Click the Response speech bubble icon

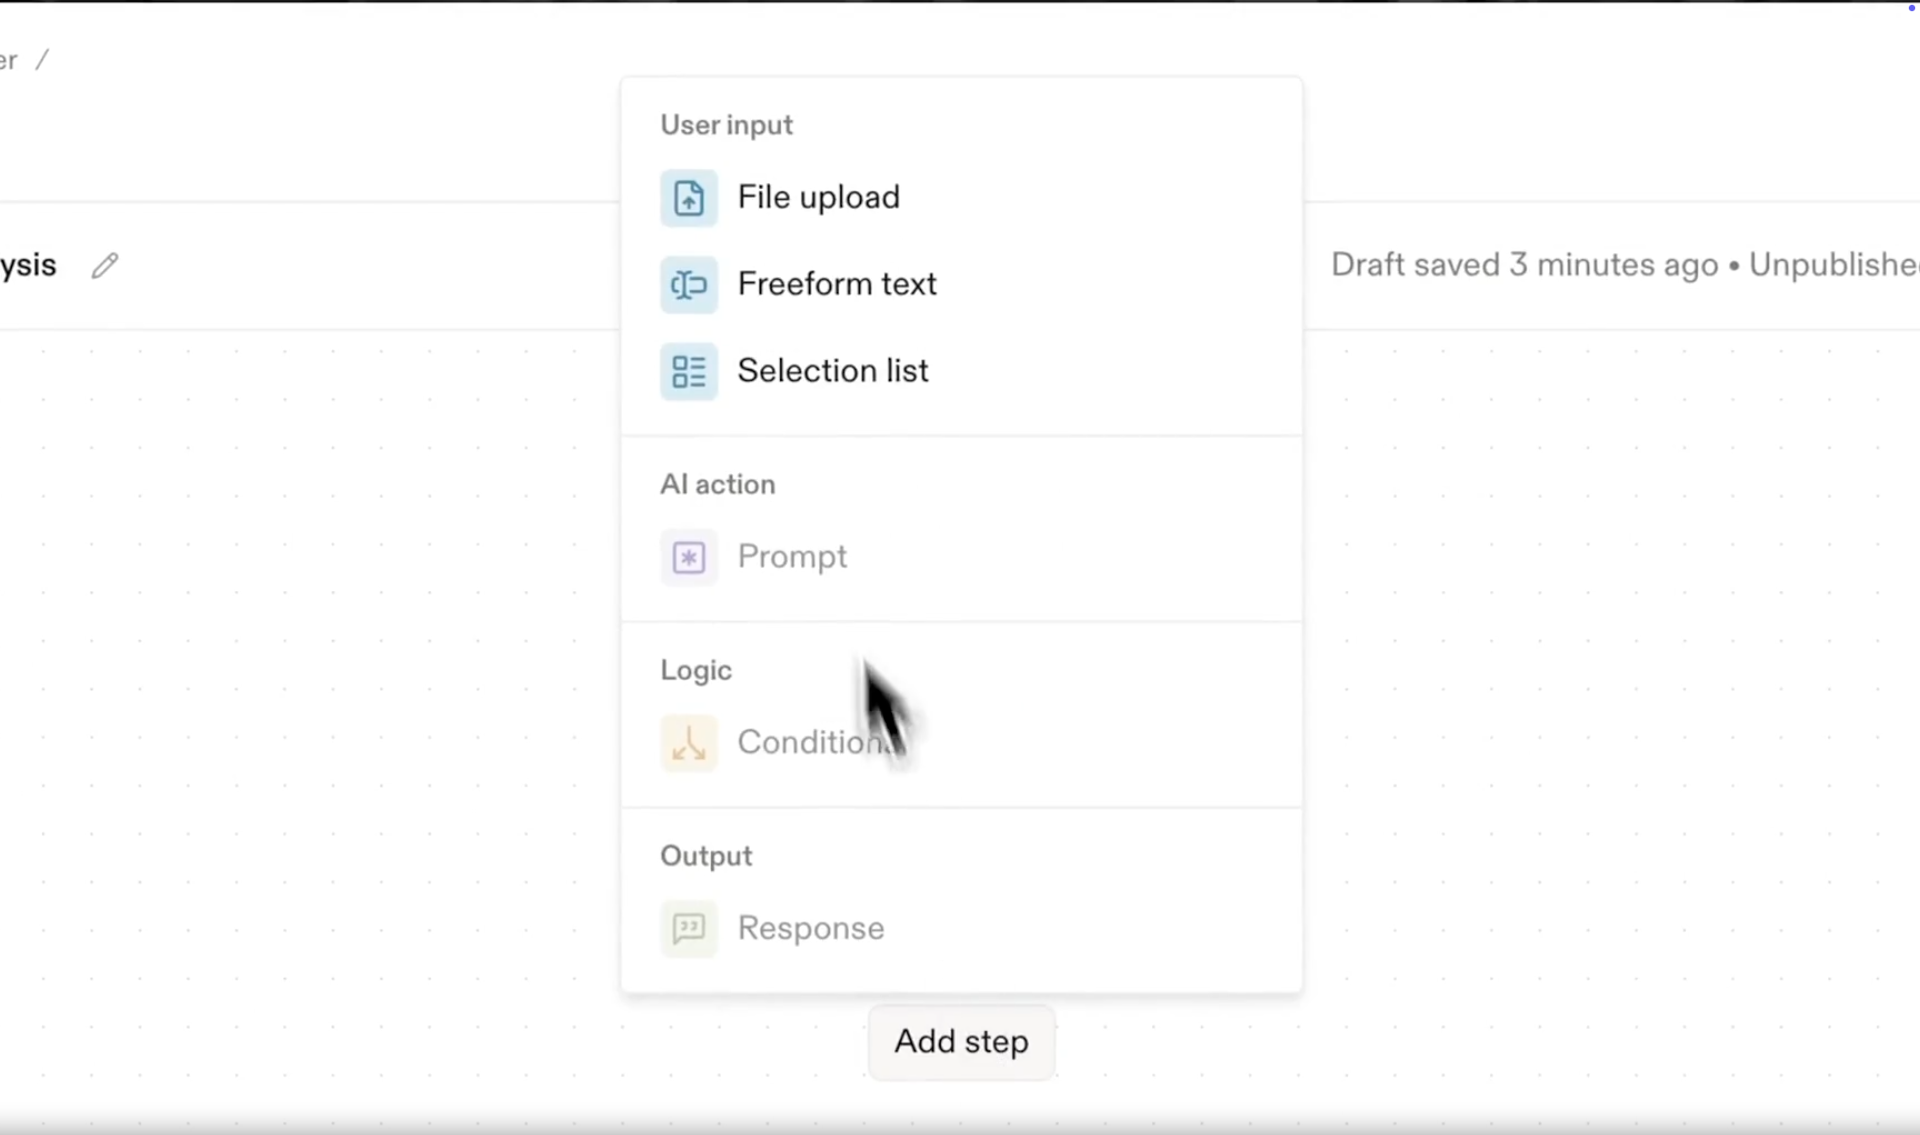688,929
